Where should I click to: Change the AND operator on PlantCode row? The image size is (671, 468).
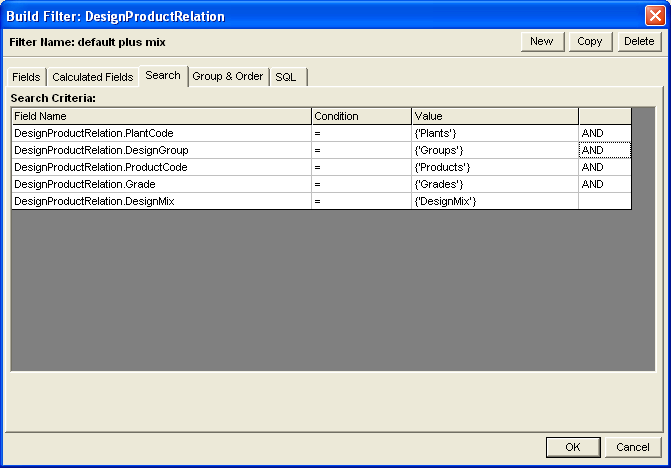[604, 133]
